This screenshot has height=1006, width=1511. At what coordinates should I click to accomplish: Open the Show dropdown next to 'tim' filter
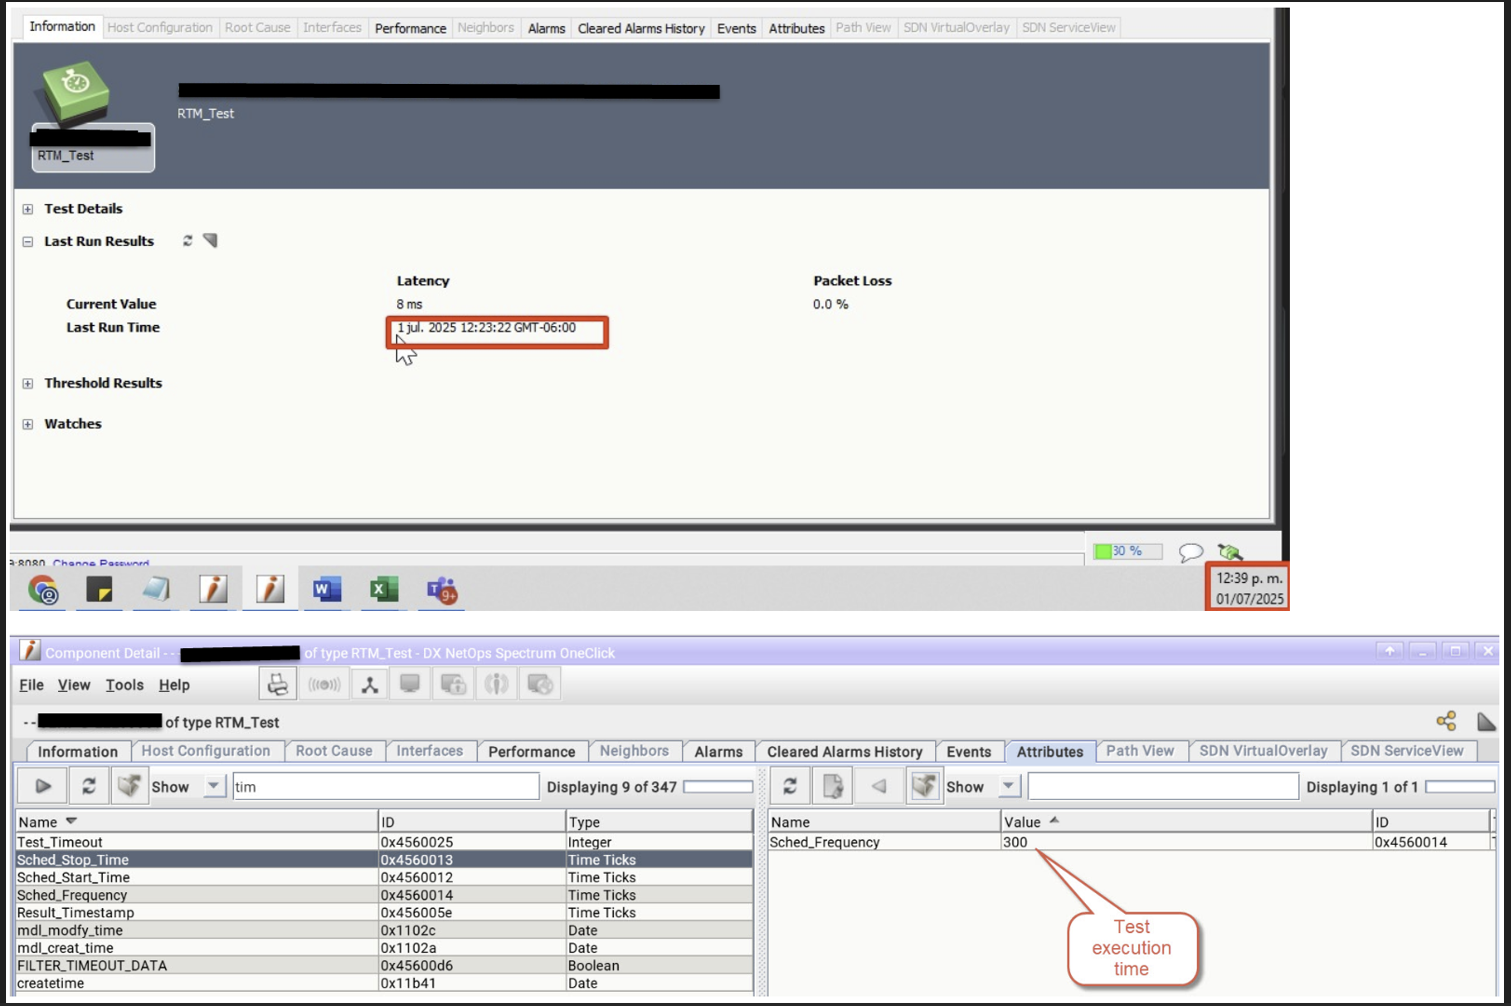pyautogui.click(x=213, y=786)
